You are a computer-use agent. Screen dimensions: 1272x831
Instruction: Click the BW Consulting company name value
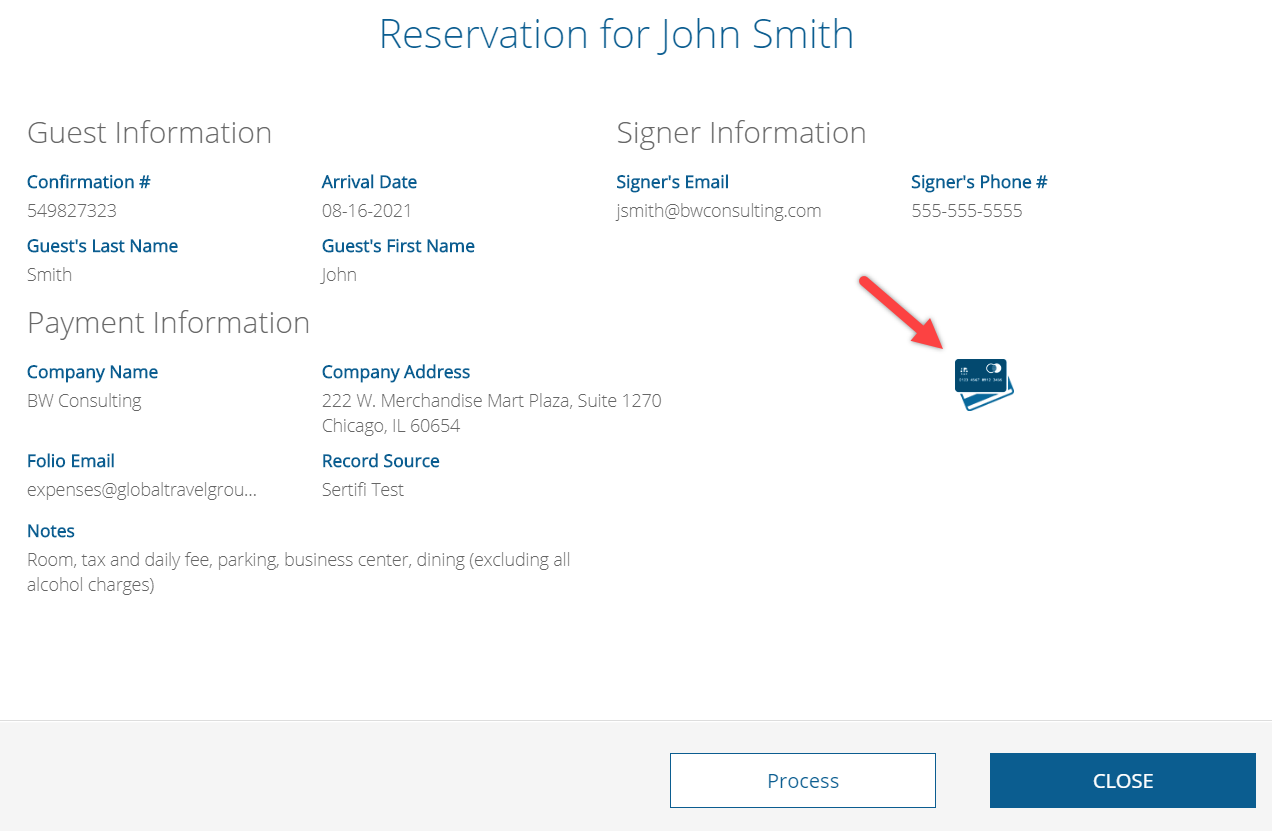tap(84, 401)
